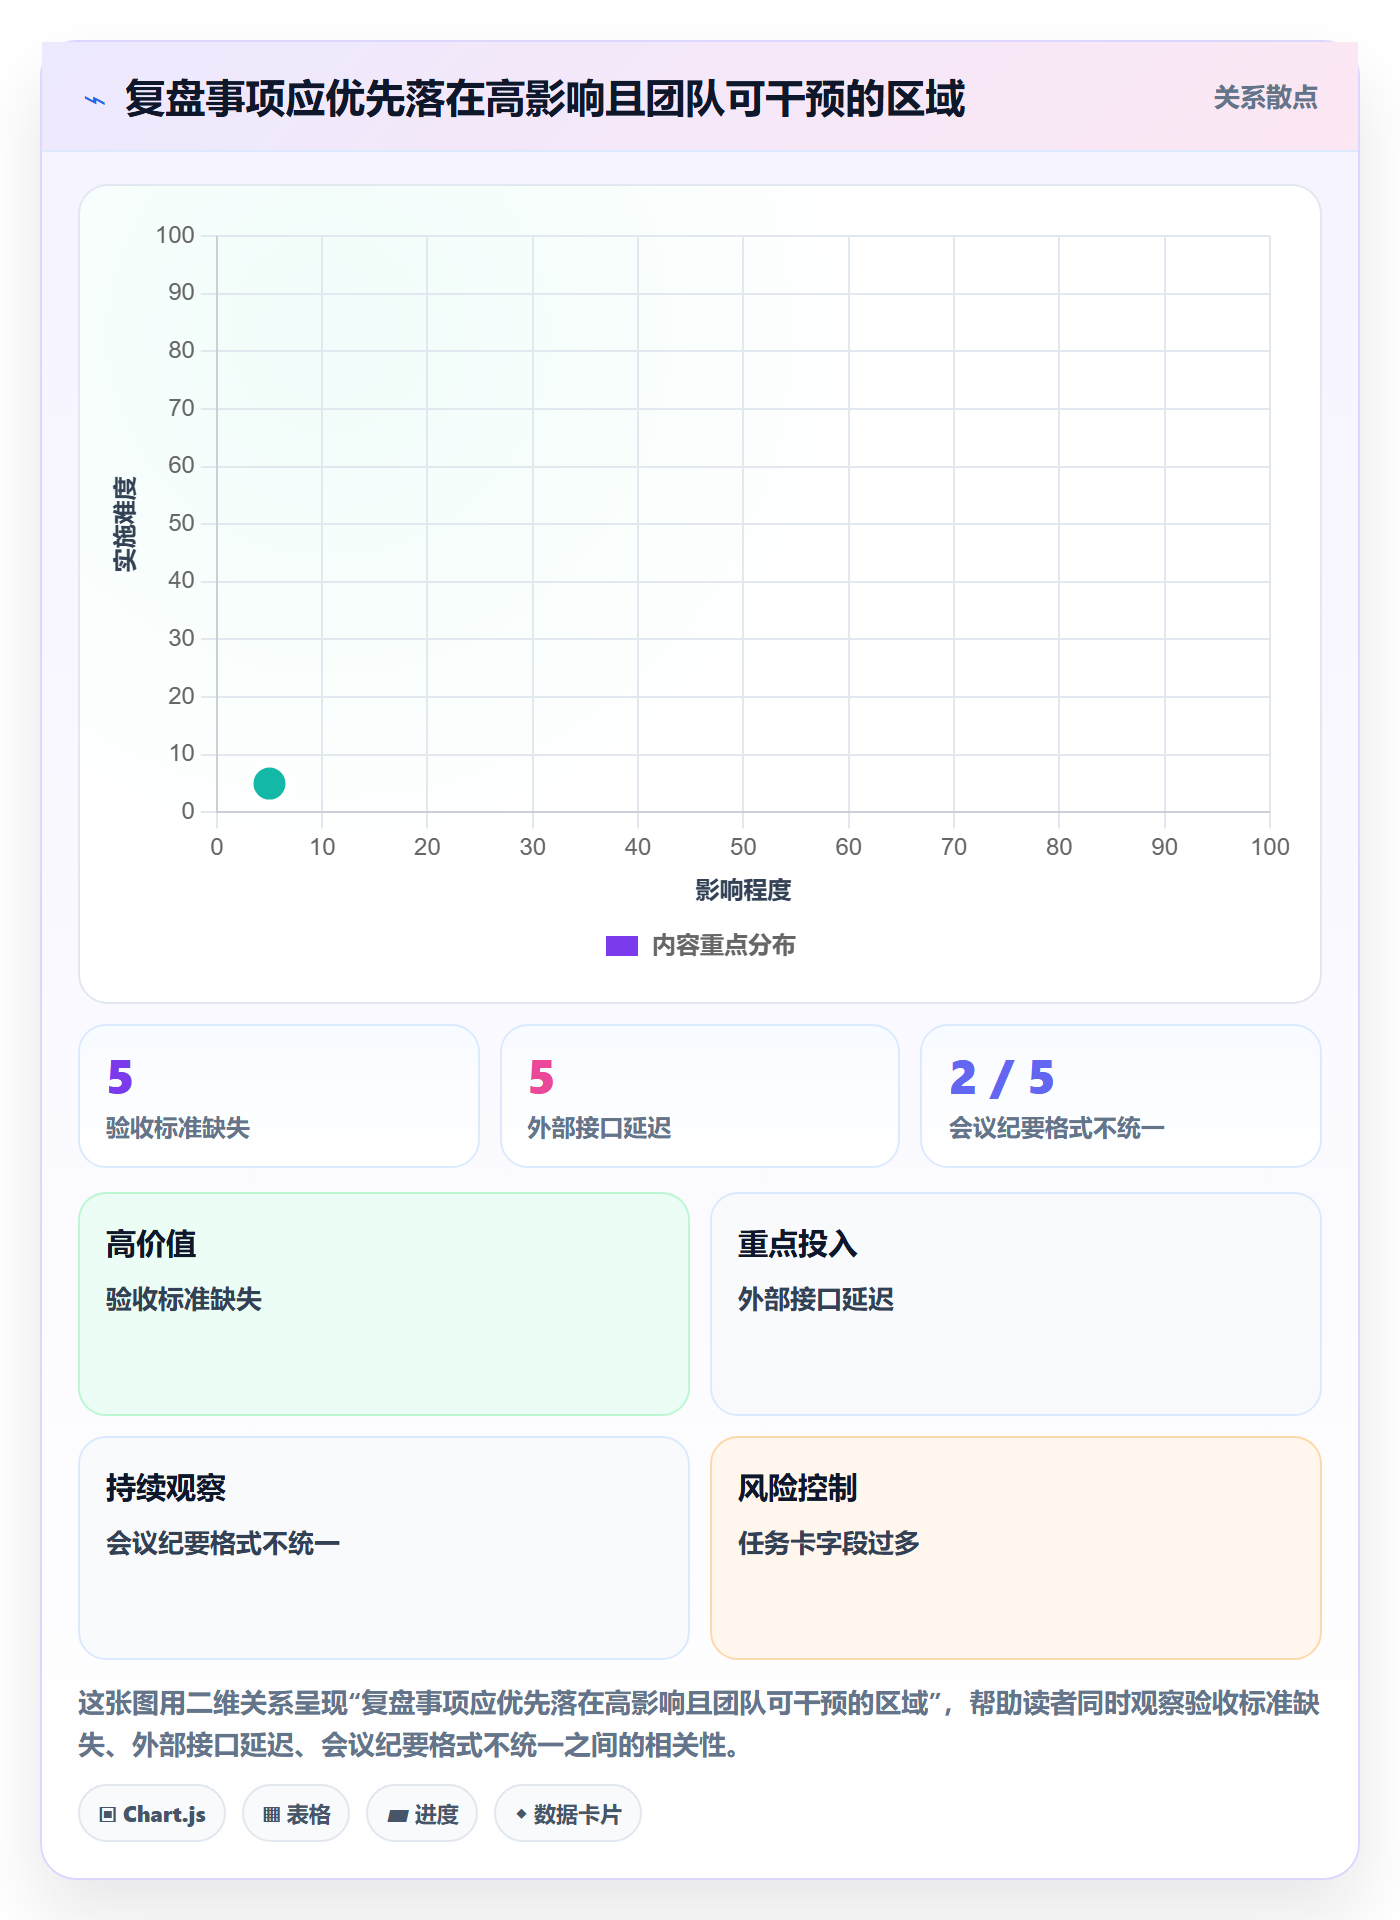1400x1920 pixels.
Task: Open the 高价值 quadrant card
Action: [384, 1304]
